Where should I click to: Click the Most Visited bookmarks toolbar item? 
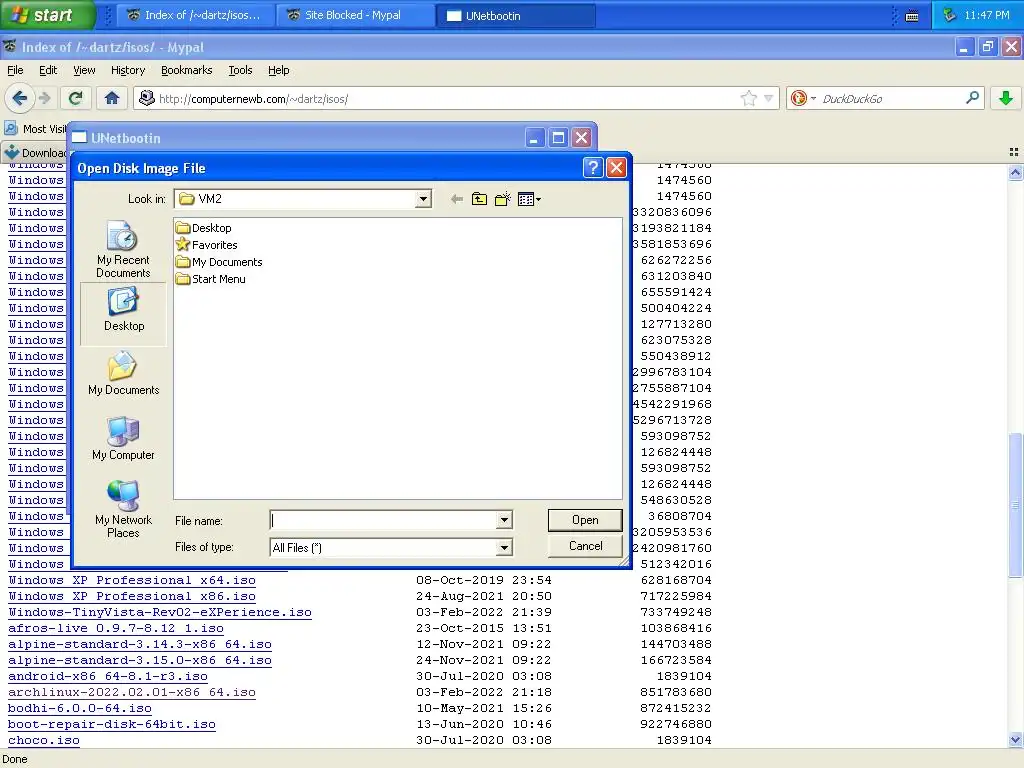[35, 129]
